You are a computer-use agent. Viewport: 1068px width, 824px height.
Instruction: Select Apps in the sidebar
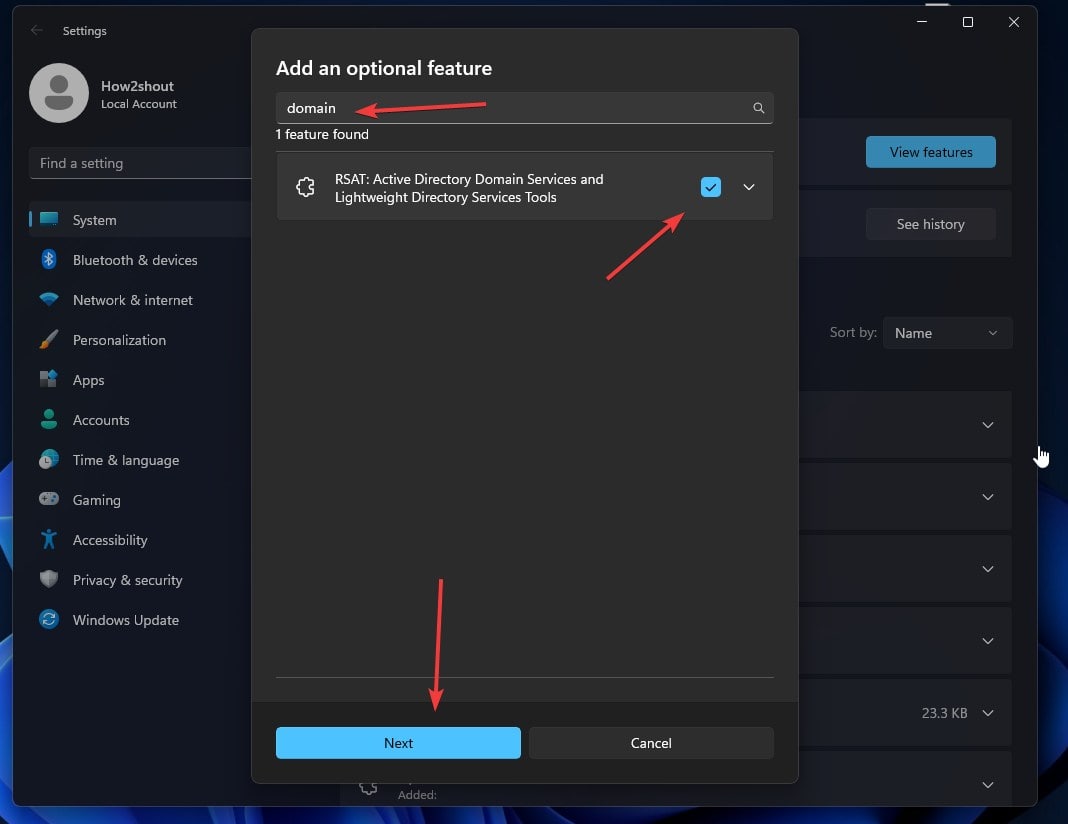pos(140,379)
